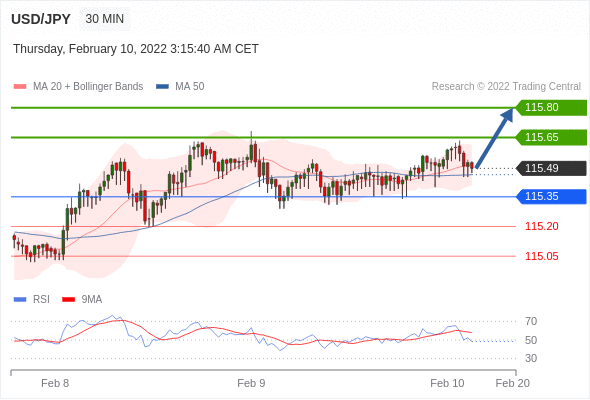Click the 115.05 red support level label
The height and width of the screenshot is (400, 590).
tap(542, 257)
